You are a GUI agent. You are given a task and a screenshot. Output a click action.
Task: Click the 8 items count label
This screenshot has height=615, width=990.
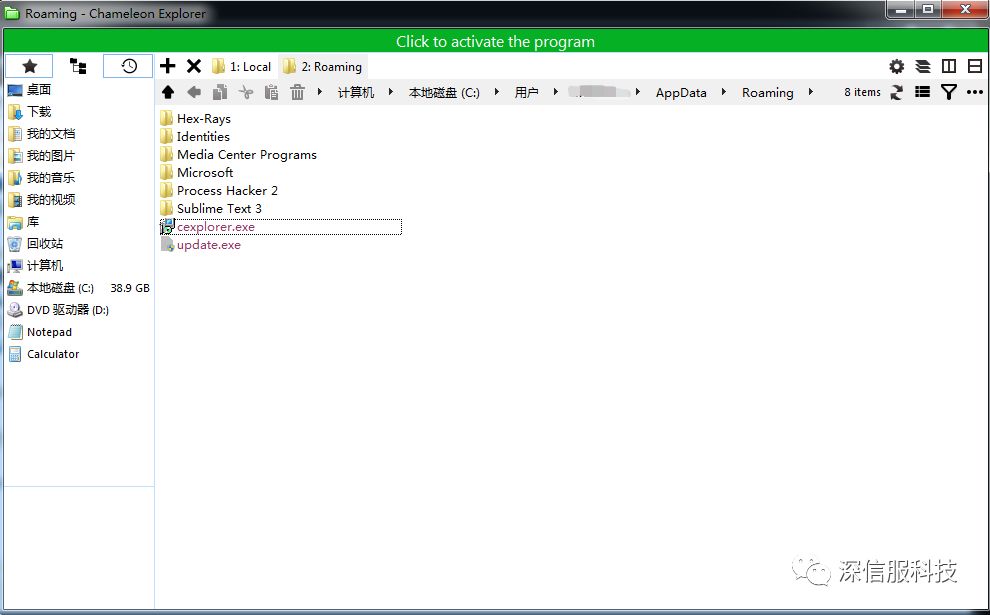click(x=862, y=92)
